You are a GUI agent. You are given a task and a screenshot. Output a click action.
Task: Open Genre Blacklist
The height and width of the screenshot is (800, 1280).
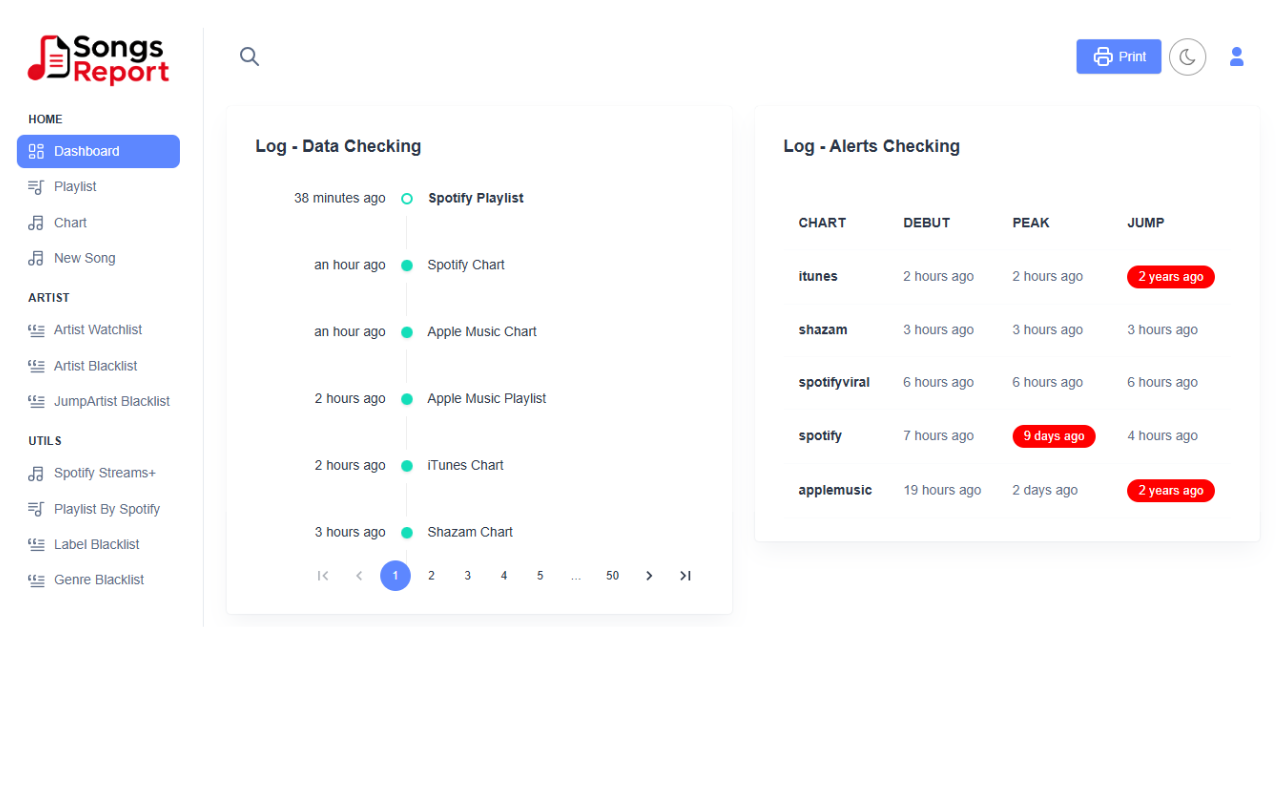(x=98, y=580)
